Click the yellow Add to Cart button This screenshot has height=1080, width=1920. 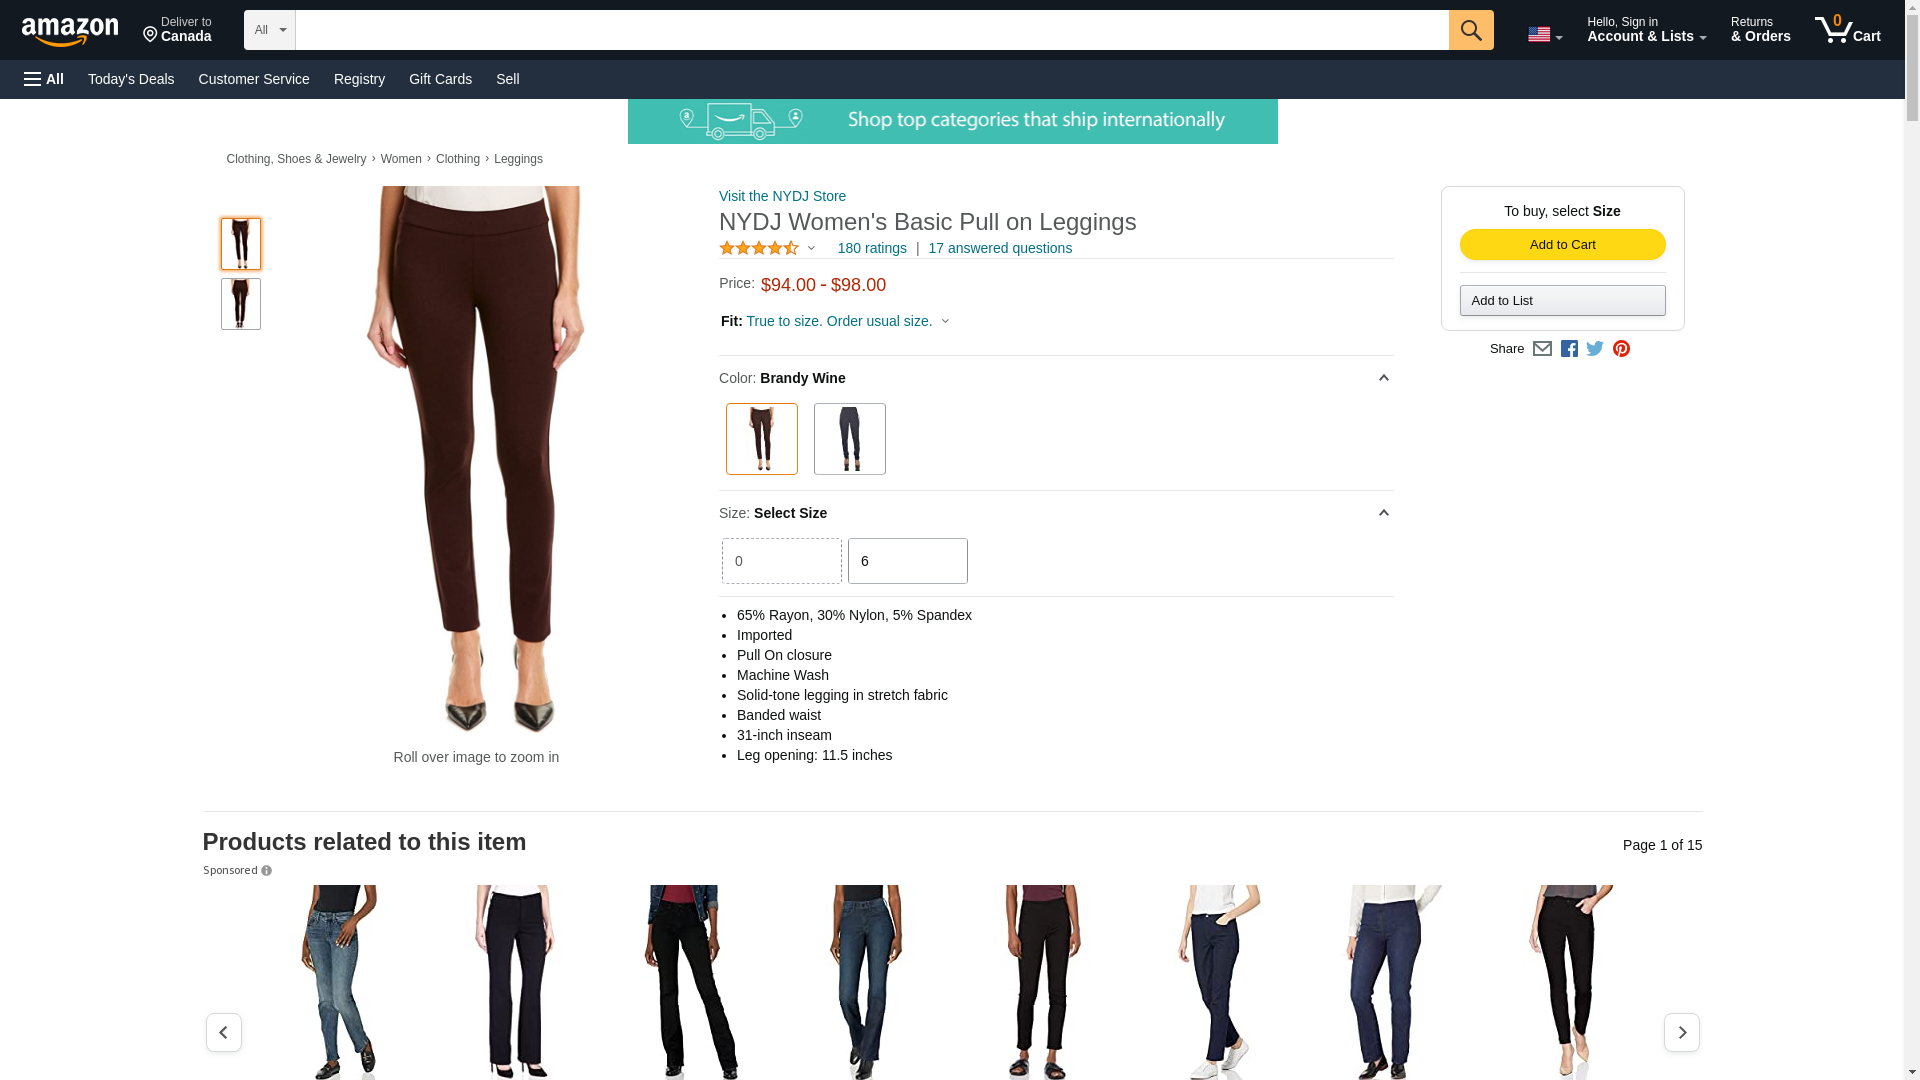[x=1563, y=245]
